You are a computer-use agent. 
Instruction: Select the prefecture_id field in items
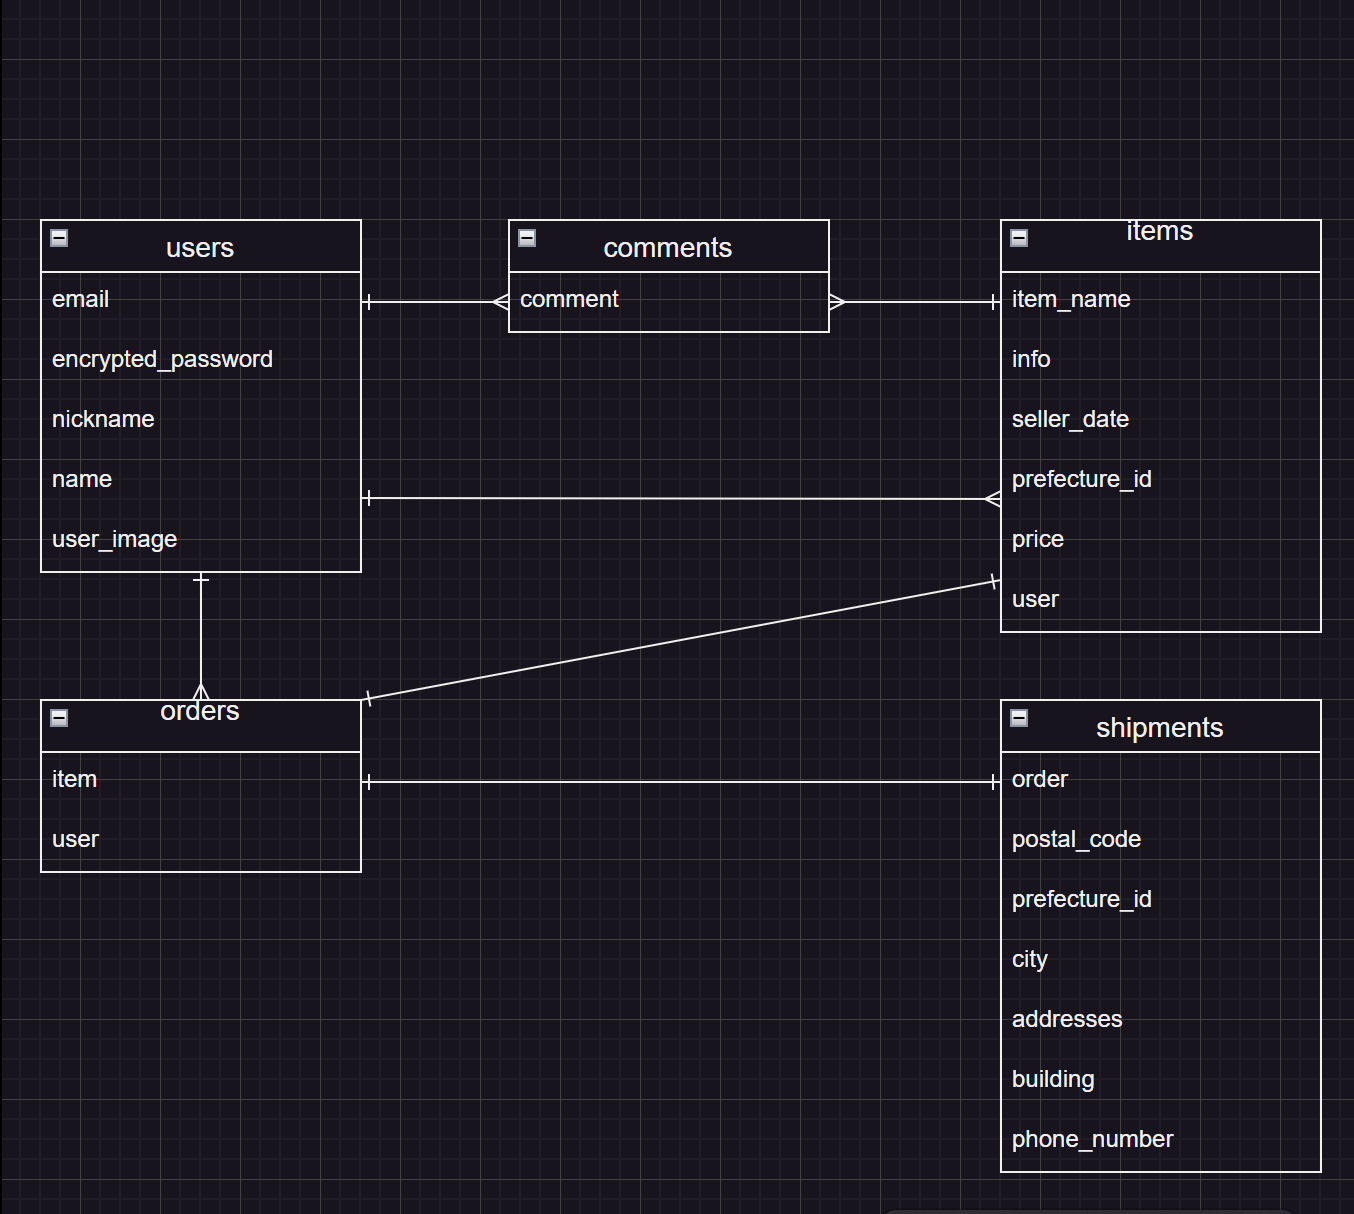1081,479
